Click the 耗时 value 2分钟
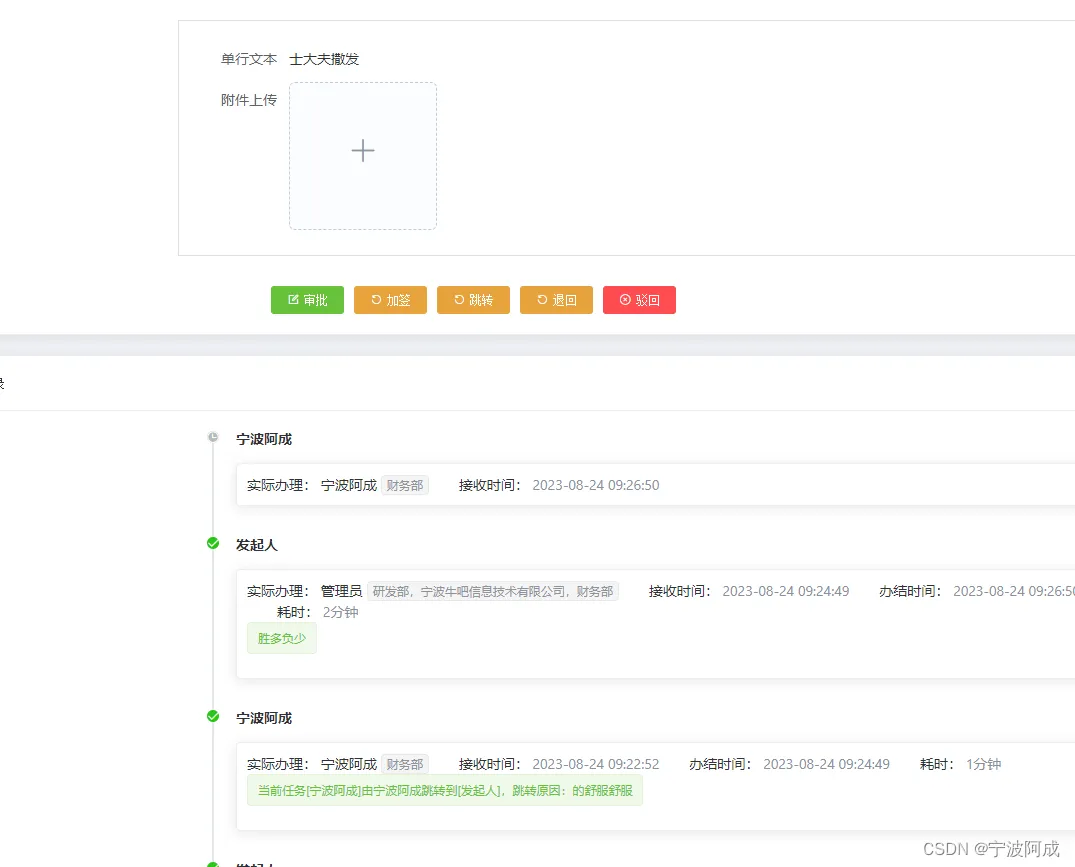The height and width of the screenshot is (867, 1075). tap(341, 612)
